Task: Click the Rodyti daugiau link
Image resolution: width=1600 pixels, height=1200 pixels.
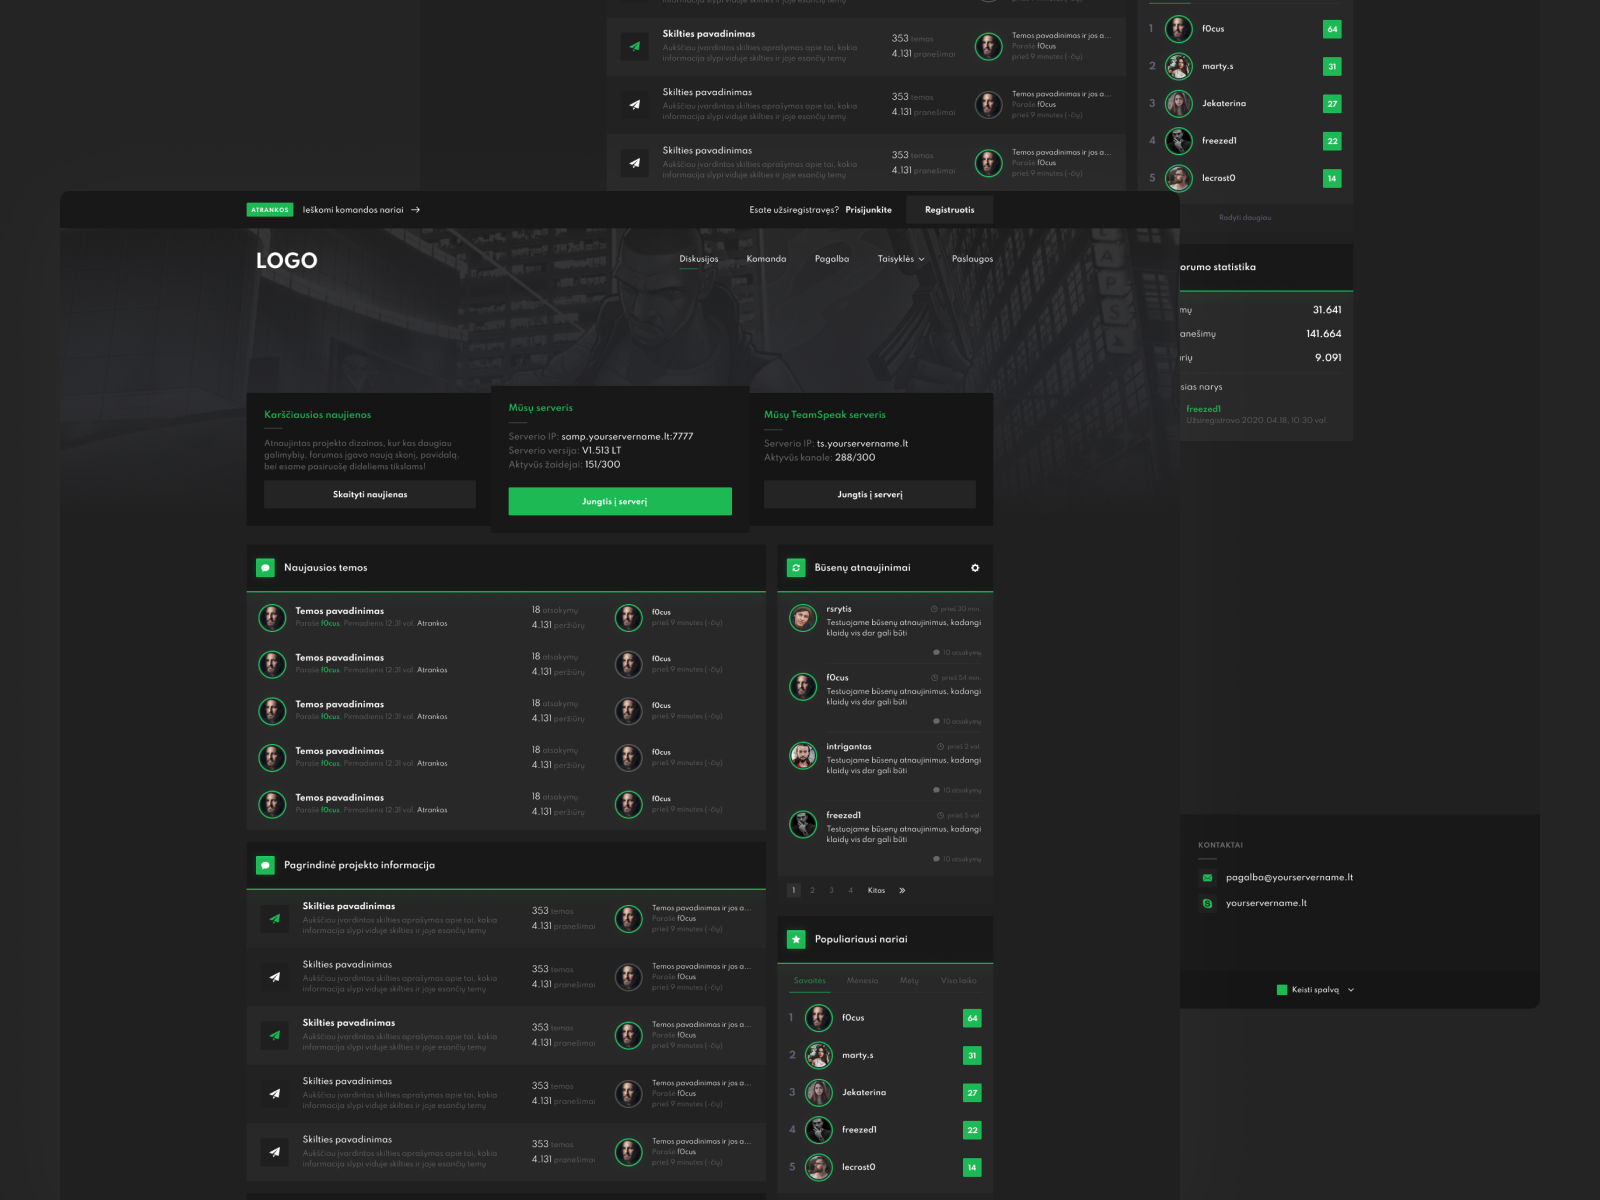Action: [x=1245, y=217]
